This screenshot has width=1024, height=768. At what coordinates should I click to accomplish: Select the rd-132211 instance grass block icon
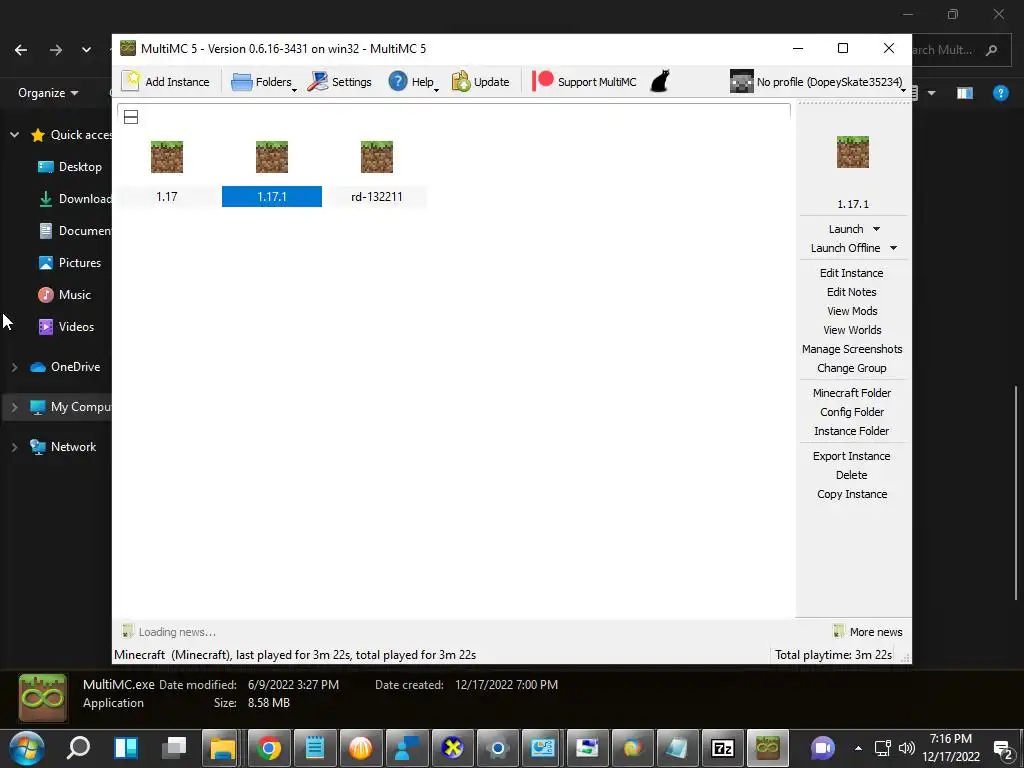pos(377,157)
